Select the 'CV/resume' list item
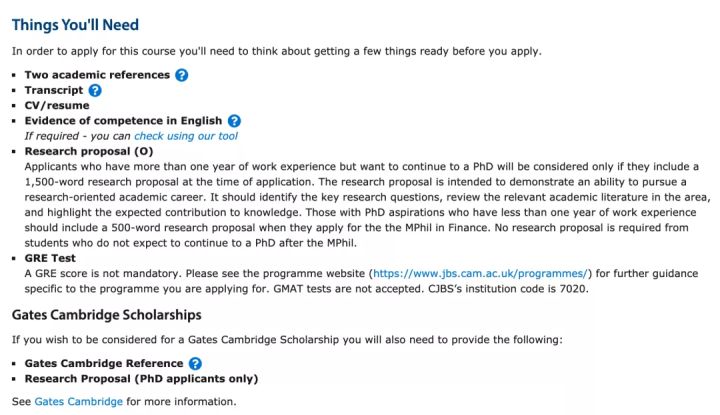 click(x=57, y=106)
